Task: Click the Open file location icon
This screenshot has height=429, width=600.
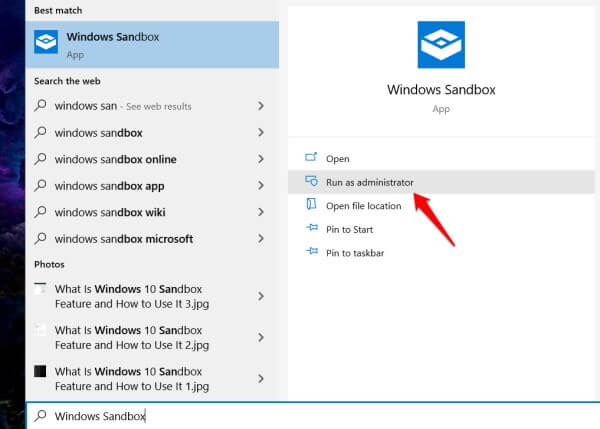Action: tap(311, 204)
